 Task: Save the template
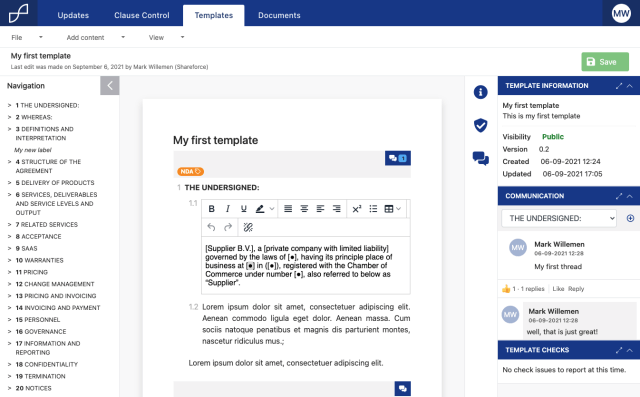(605, 62)
